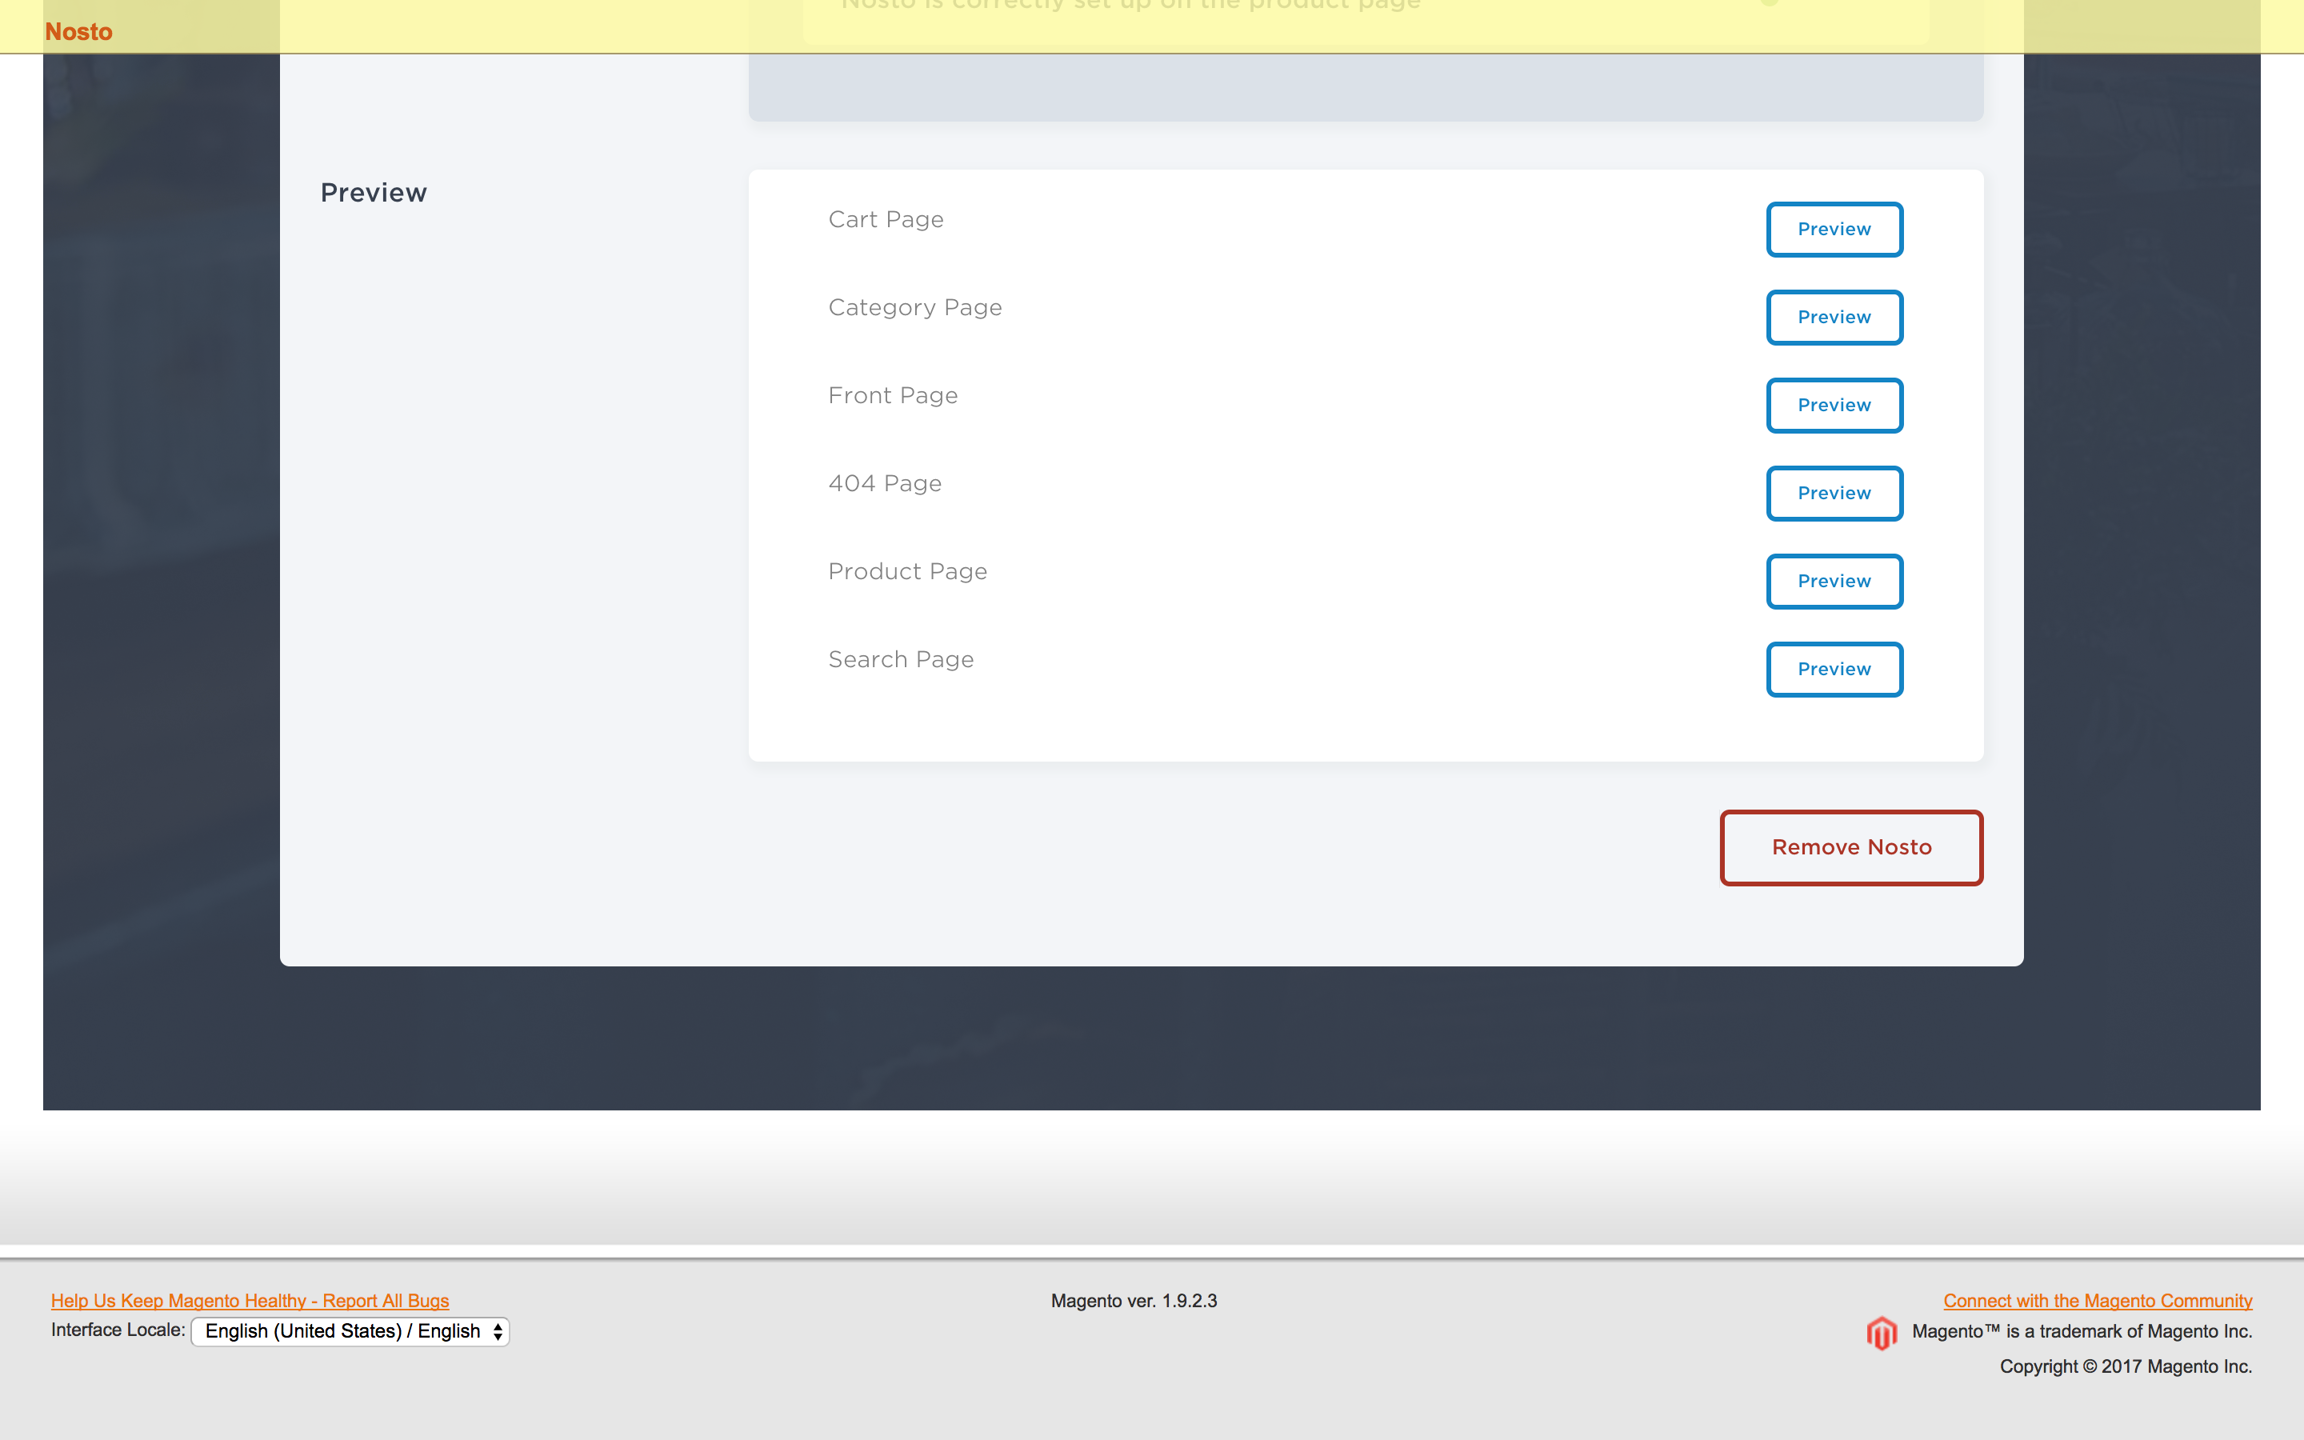Click the Product Page label
2304x1440 pixels.
point(907,571)
